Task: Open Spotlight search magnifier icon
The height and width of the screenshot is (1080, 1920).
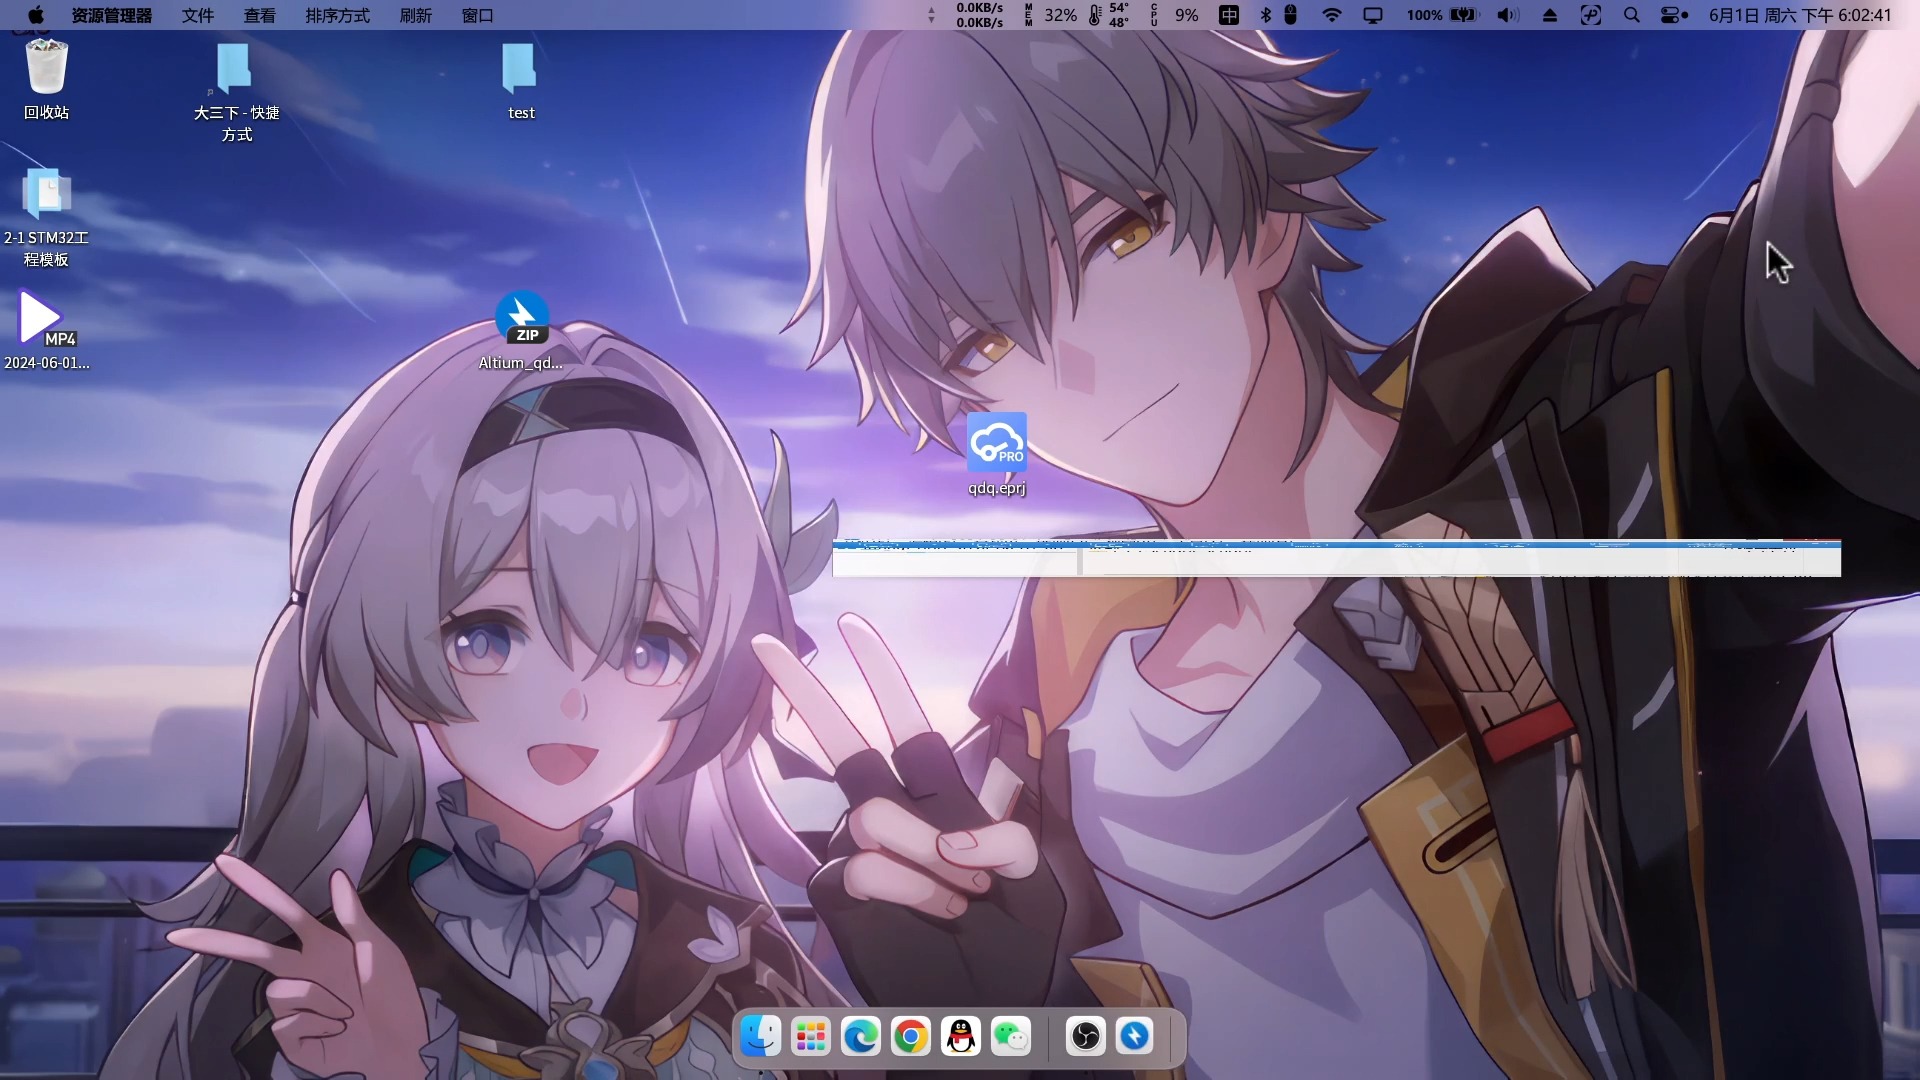Action: pyautogui.click(x=1632, y=15)
